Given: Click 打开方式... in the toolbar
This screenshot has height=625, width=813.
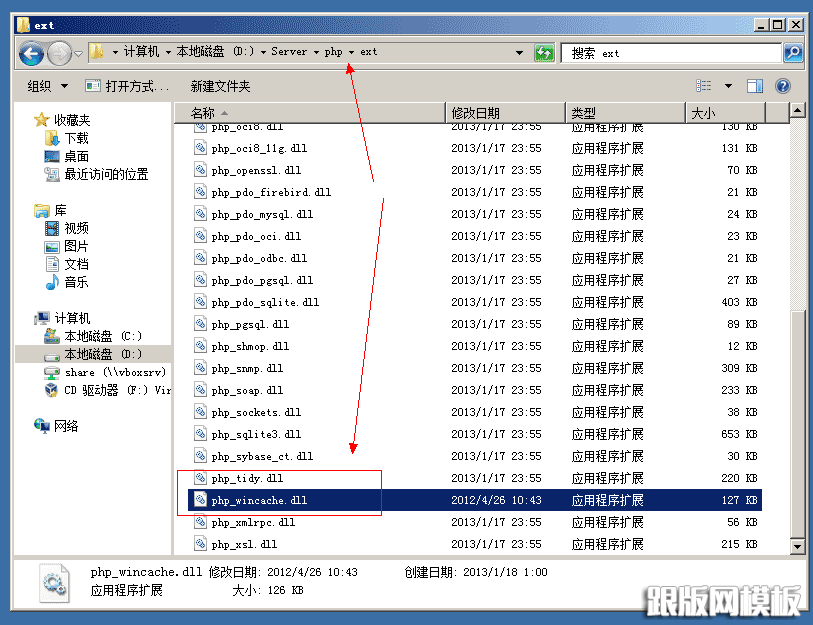Looking at the screenshot, I should pyautogui.click(x=128, y=86).
